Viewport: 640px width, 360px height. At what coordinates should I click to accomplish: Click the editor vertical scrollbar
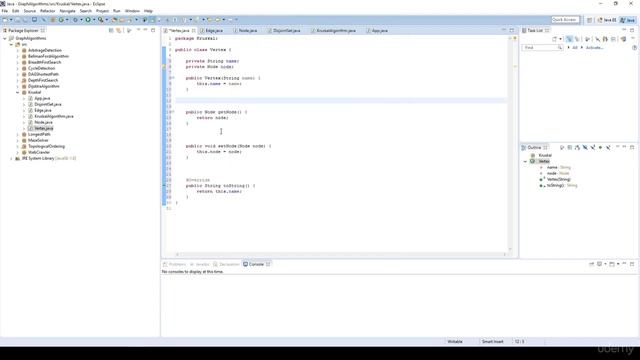(x=510, y=145)
